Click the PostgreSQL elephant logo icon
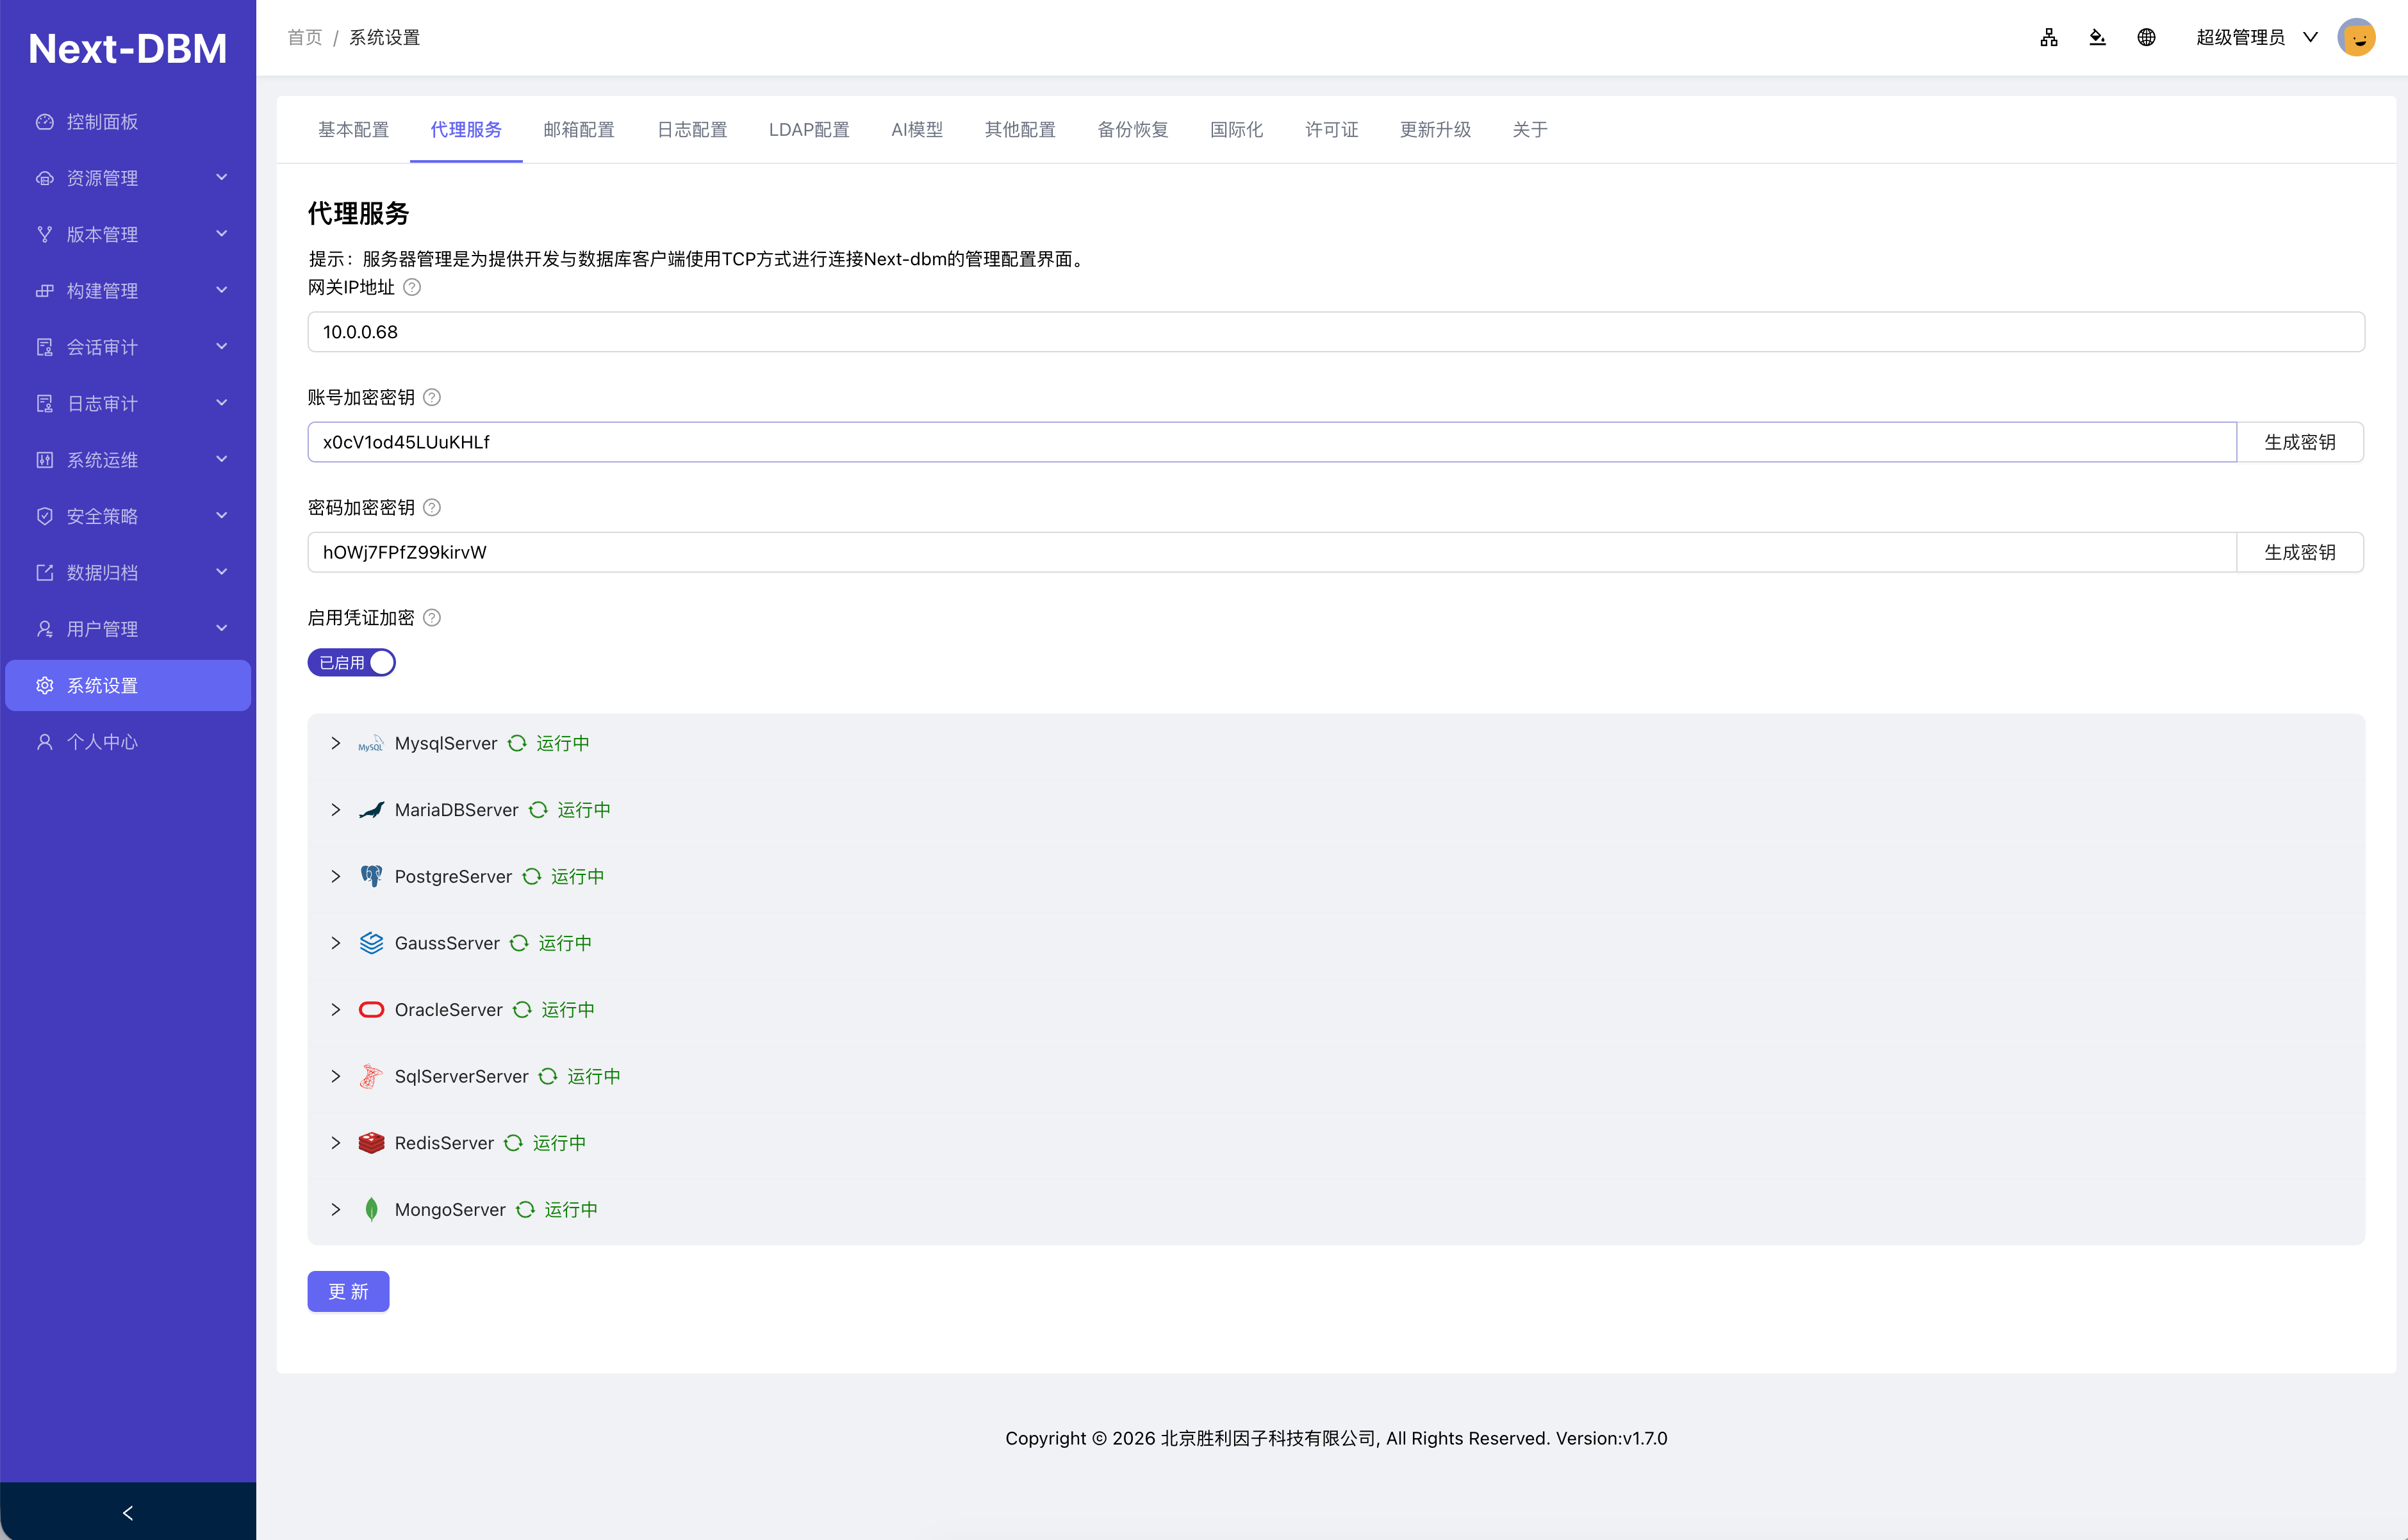 tap(371, 876)
